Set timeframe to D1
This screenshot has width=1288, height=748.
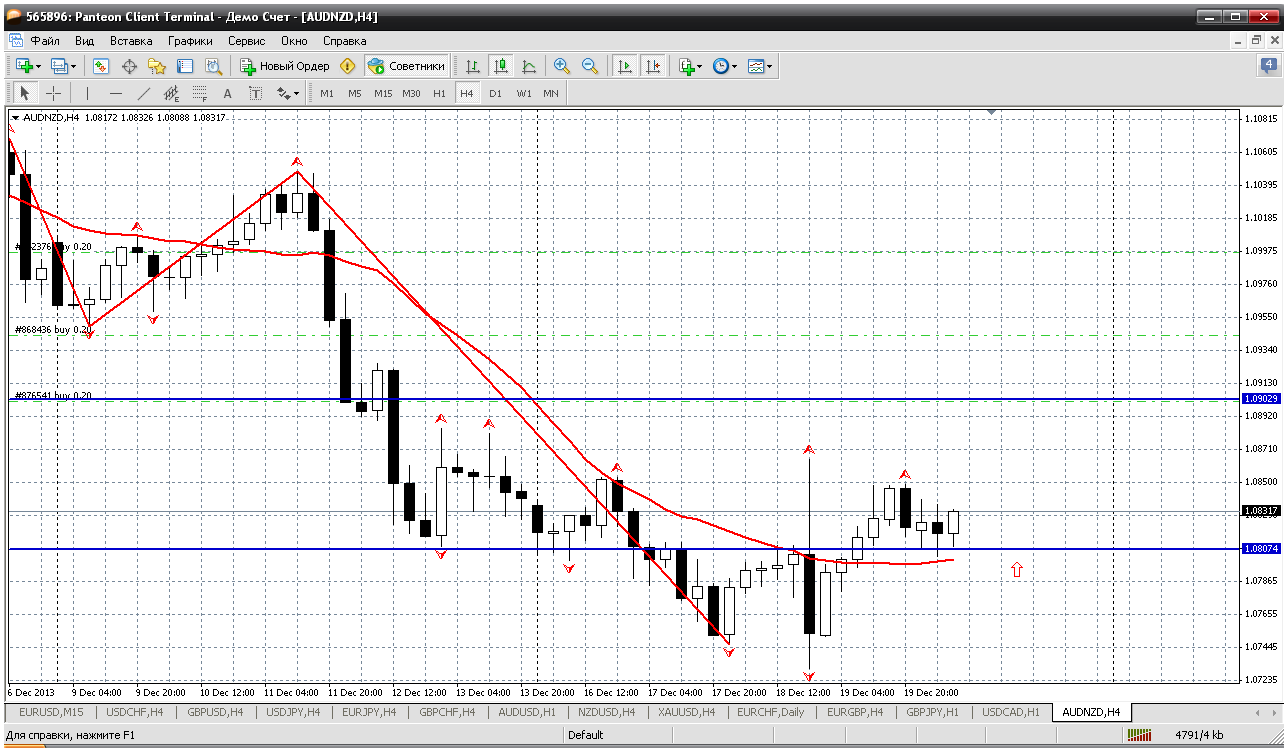click(x=495, y=93)
